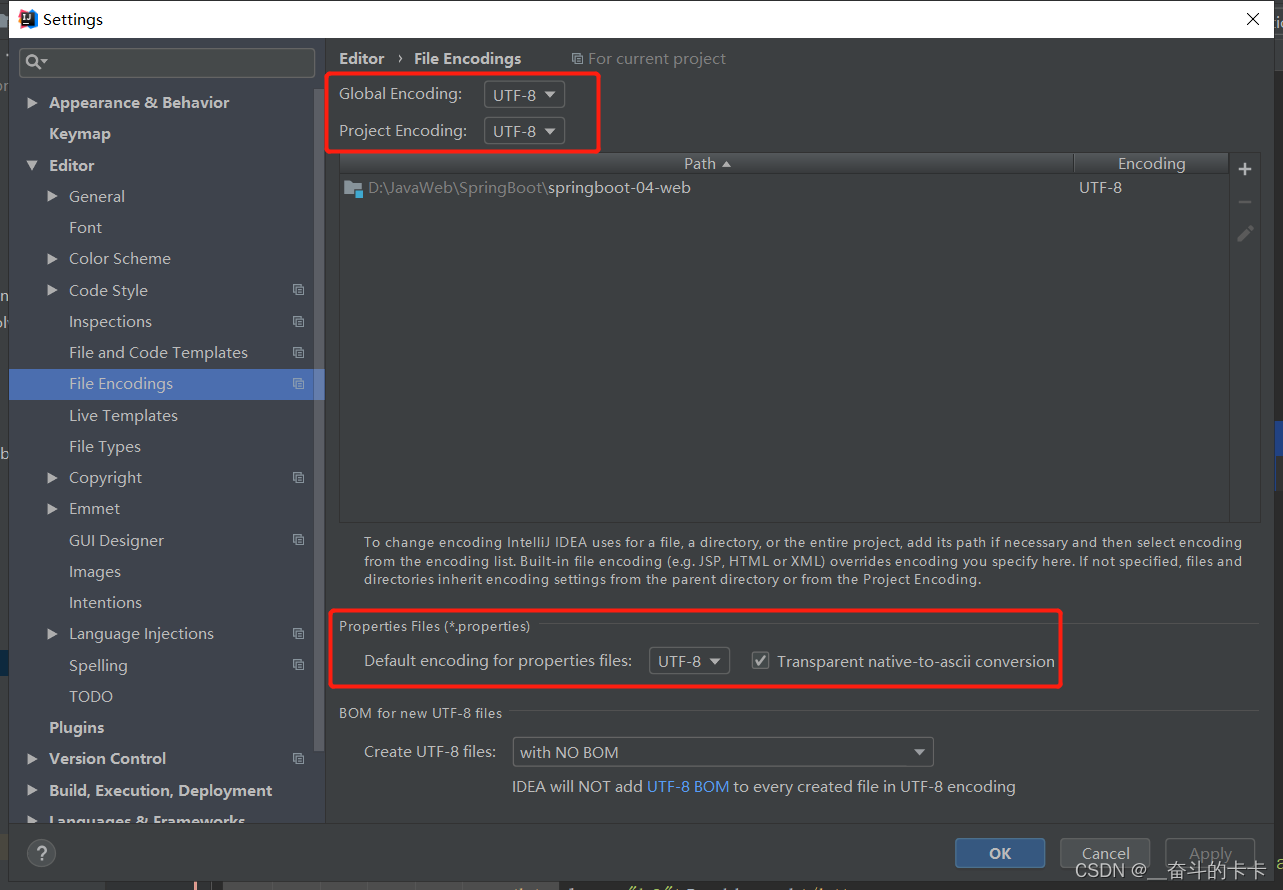Expand the Copyright node

(x=53, y=477)
